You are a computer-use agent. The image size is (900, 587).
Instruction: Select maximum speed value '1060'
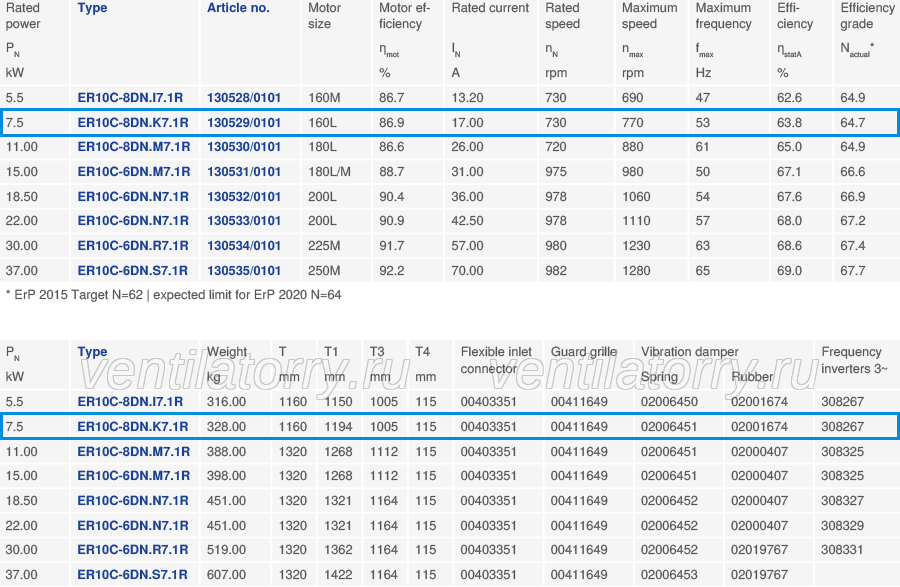tap(636, 196)
